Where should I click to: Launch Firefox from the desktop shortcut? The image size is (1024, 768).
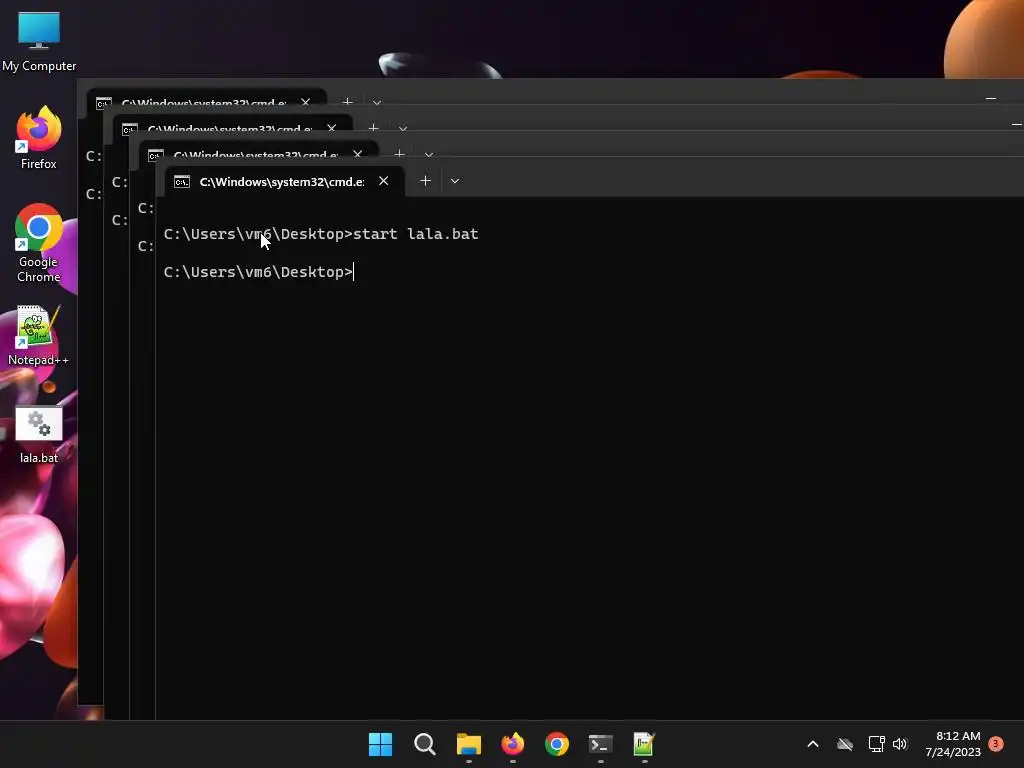[x=39, y=137]
